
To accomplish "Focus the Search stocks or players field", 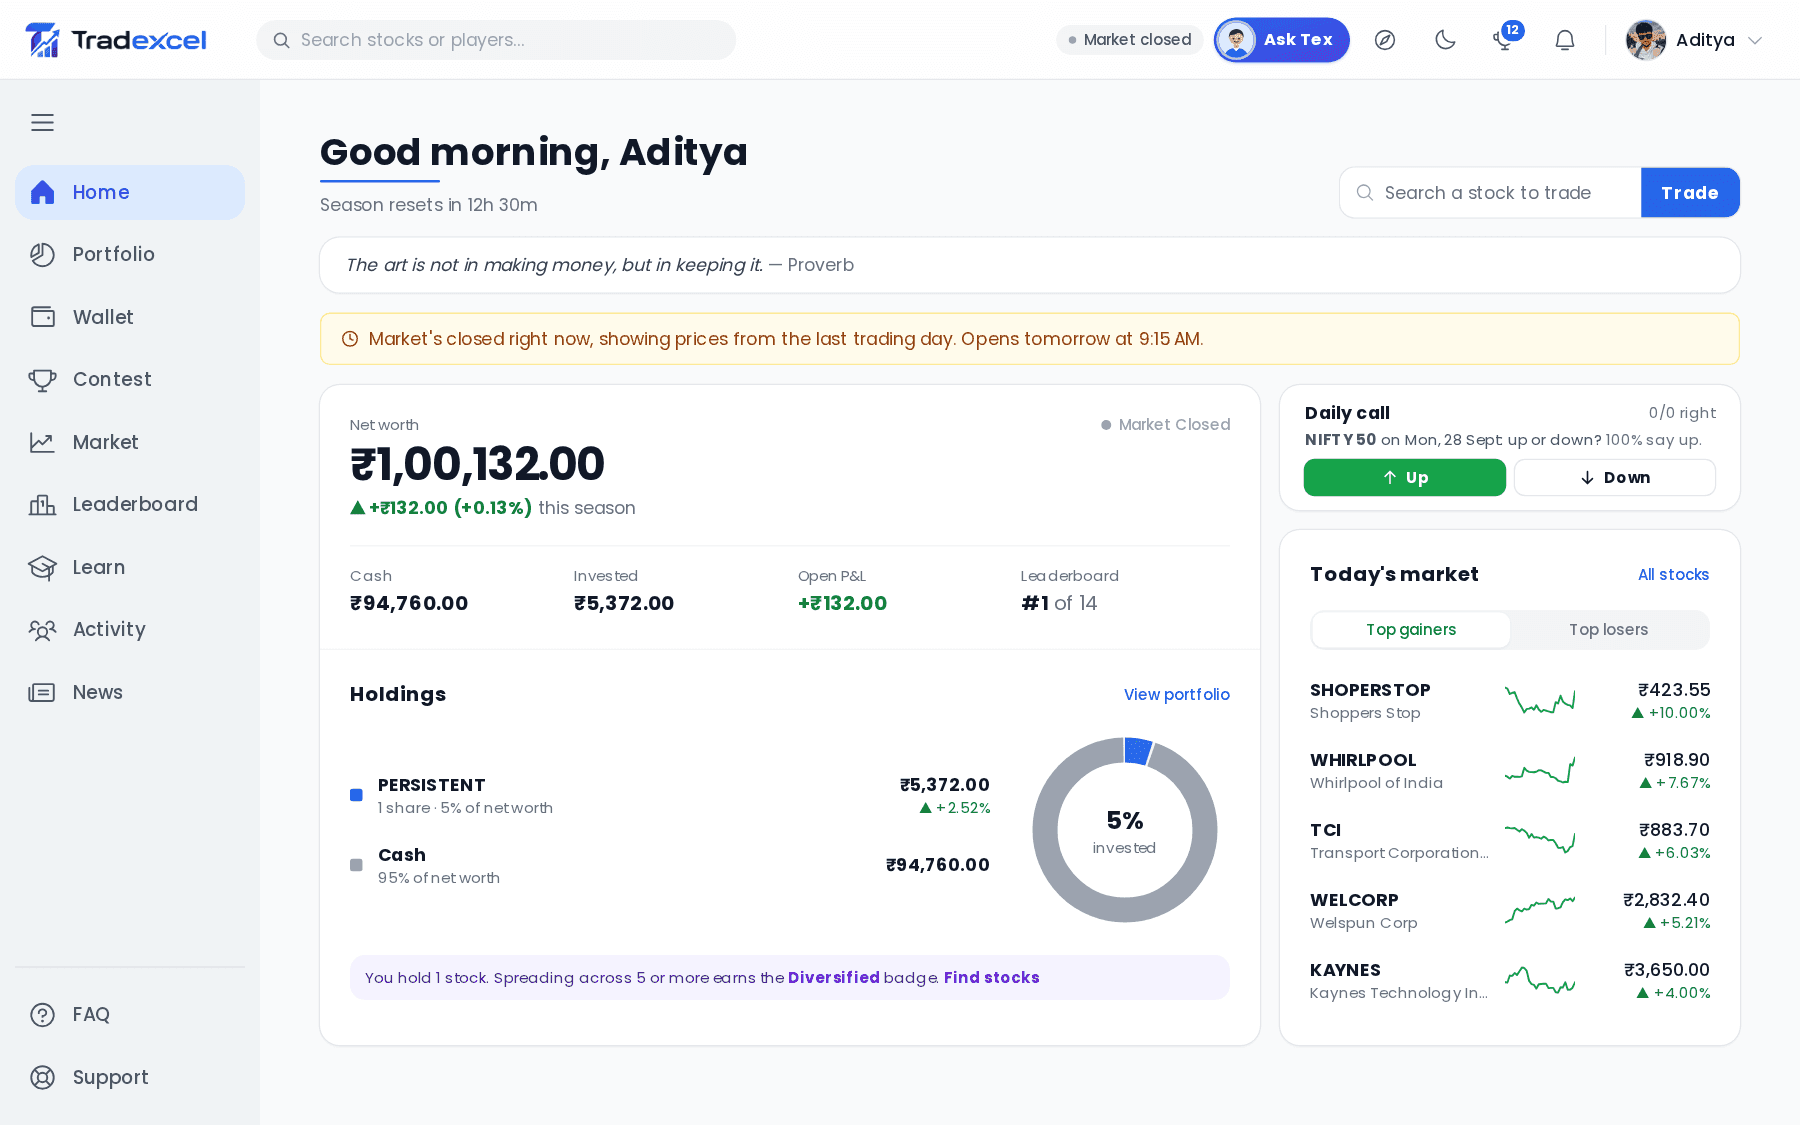I will [496, 40].
